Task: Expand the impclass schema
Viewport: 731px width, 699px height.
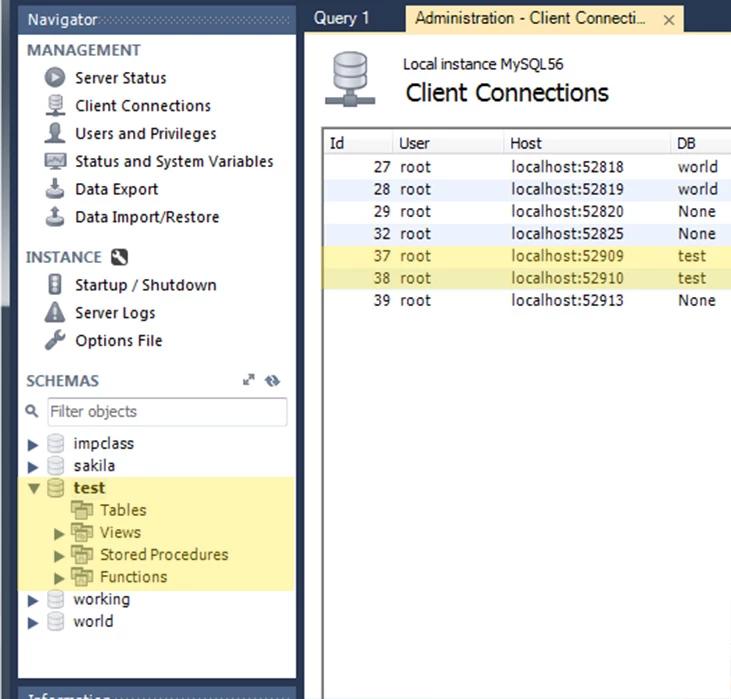Action: (33, 444)
